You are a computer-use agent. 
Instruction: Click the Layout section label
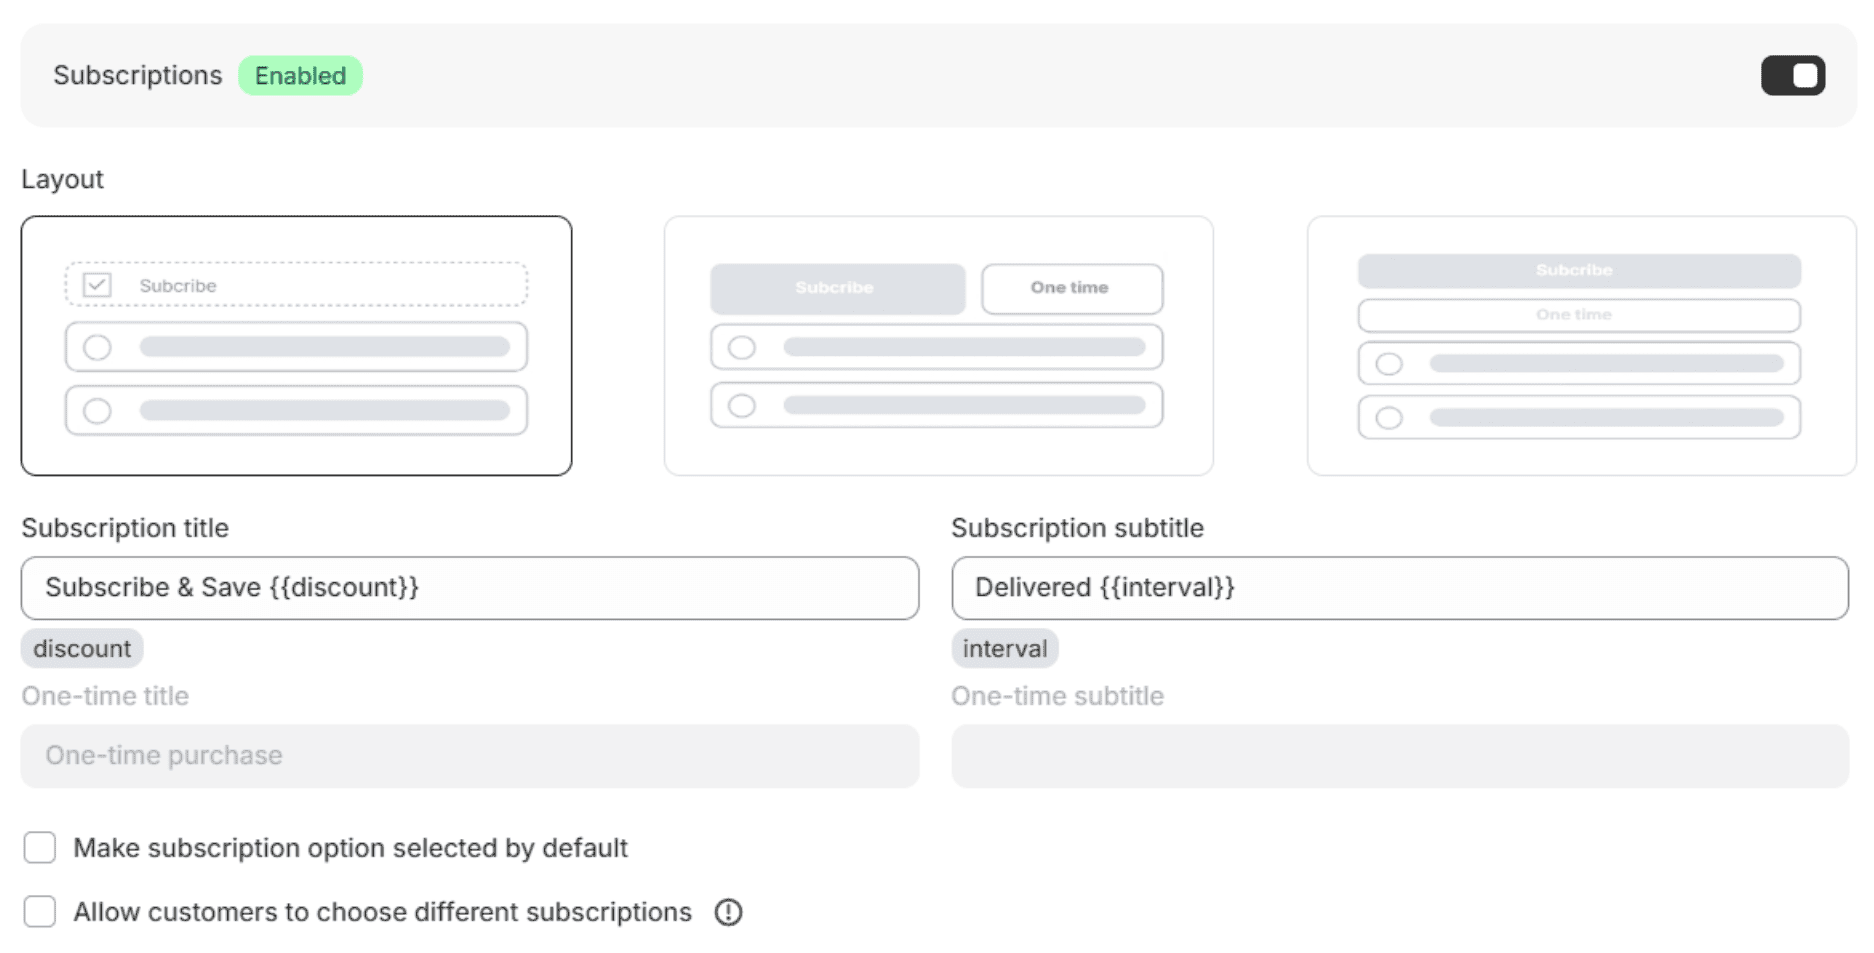pos(62,179)
